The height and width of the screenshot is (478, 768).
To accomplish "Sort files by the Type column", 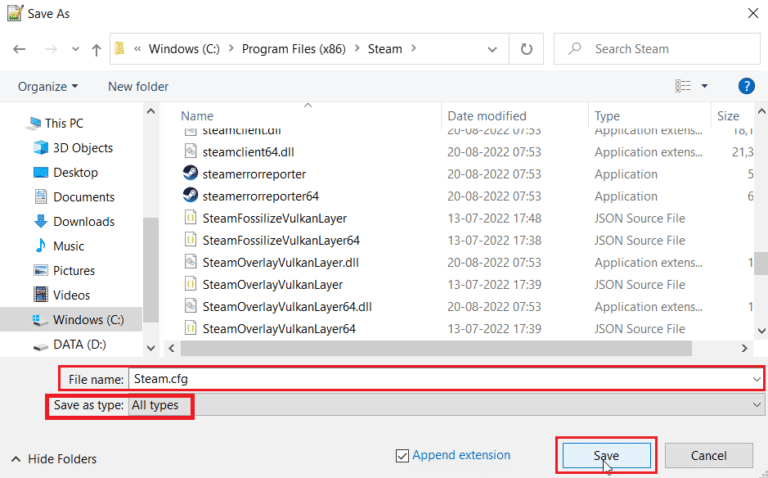I will pyautogui.click(x=607, y=116).
